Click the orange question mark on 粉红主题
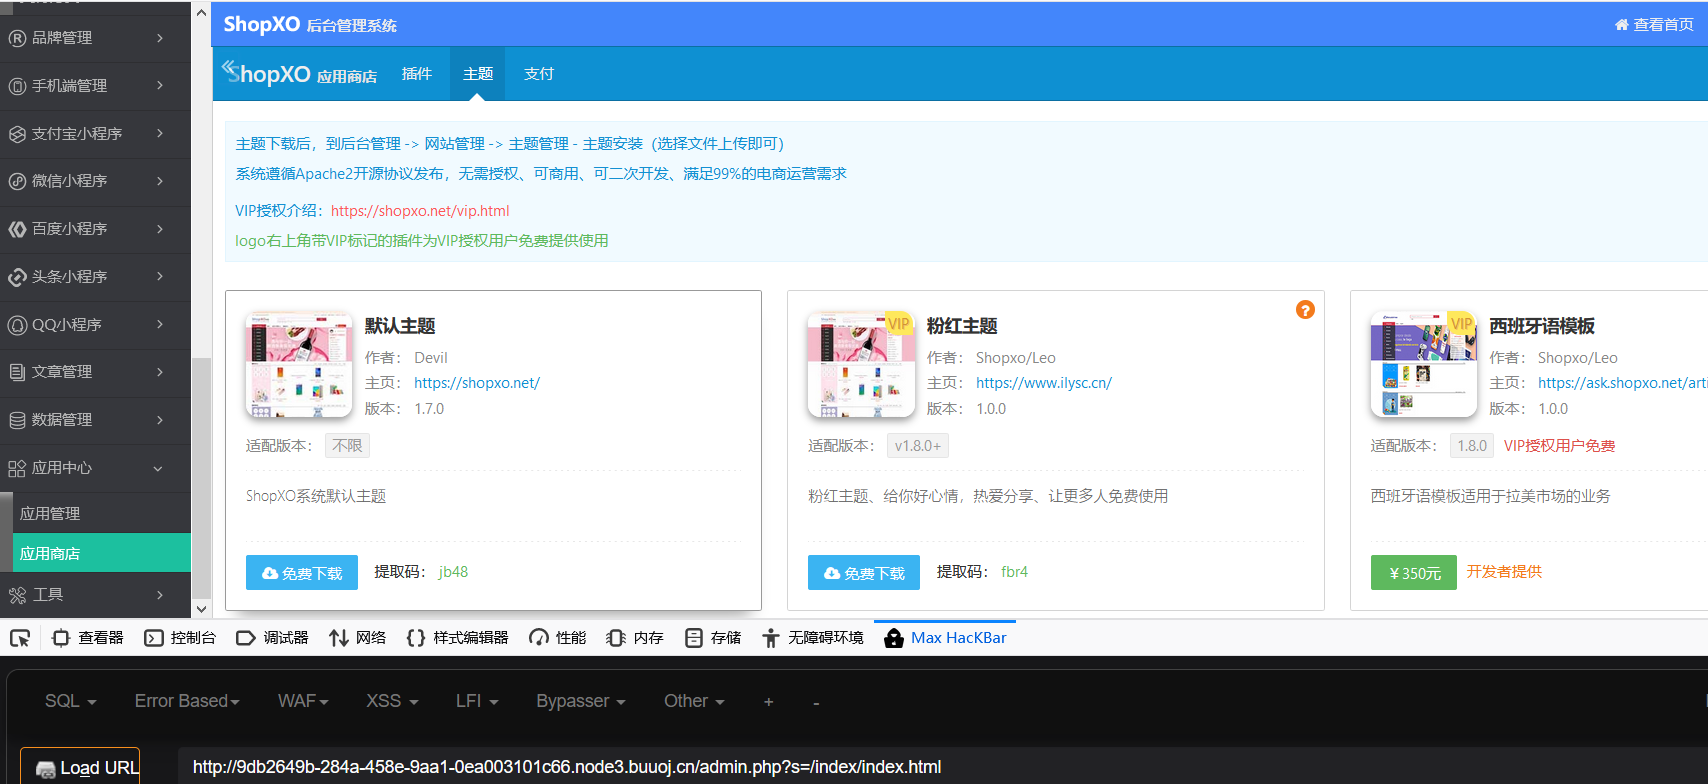 tap(1305, 310)
